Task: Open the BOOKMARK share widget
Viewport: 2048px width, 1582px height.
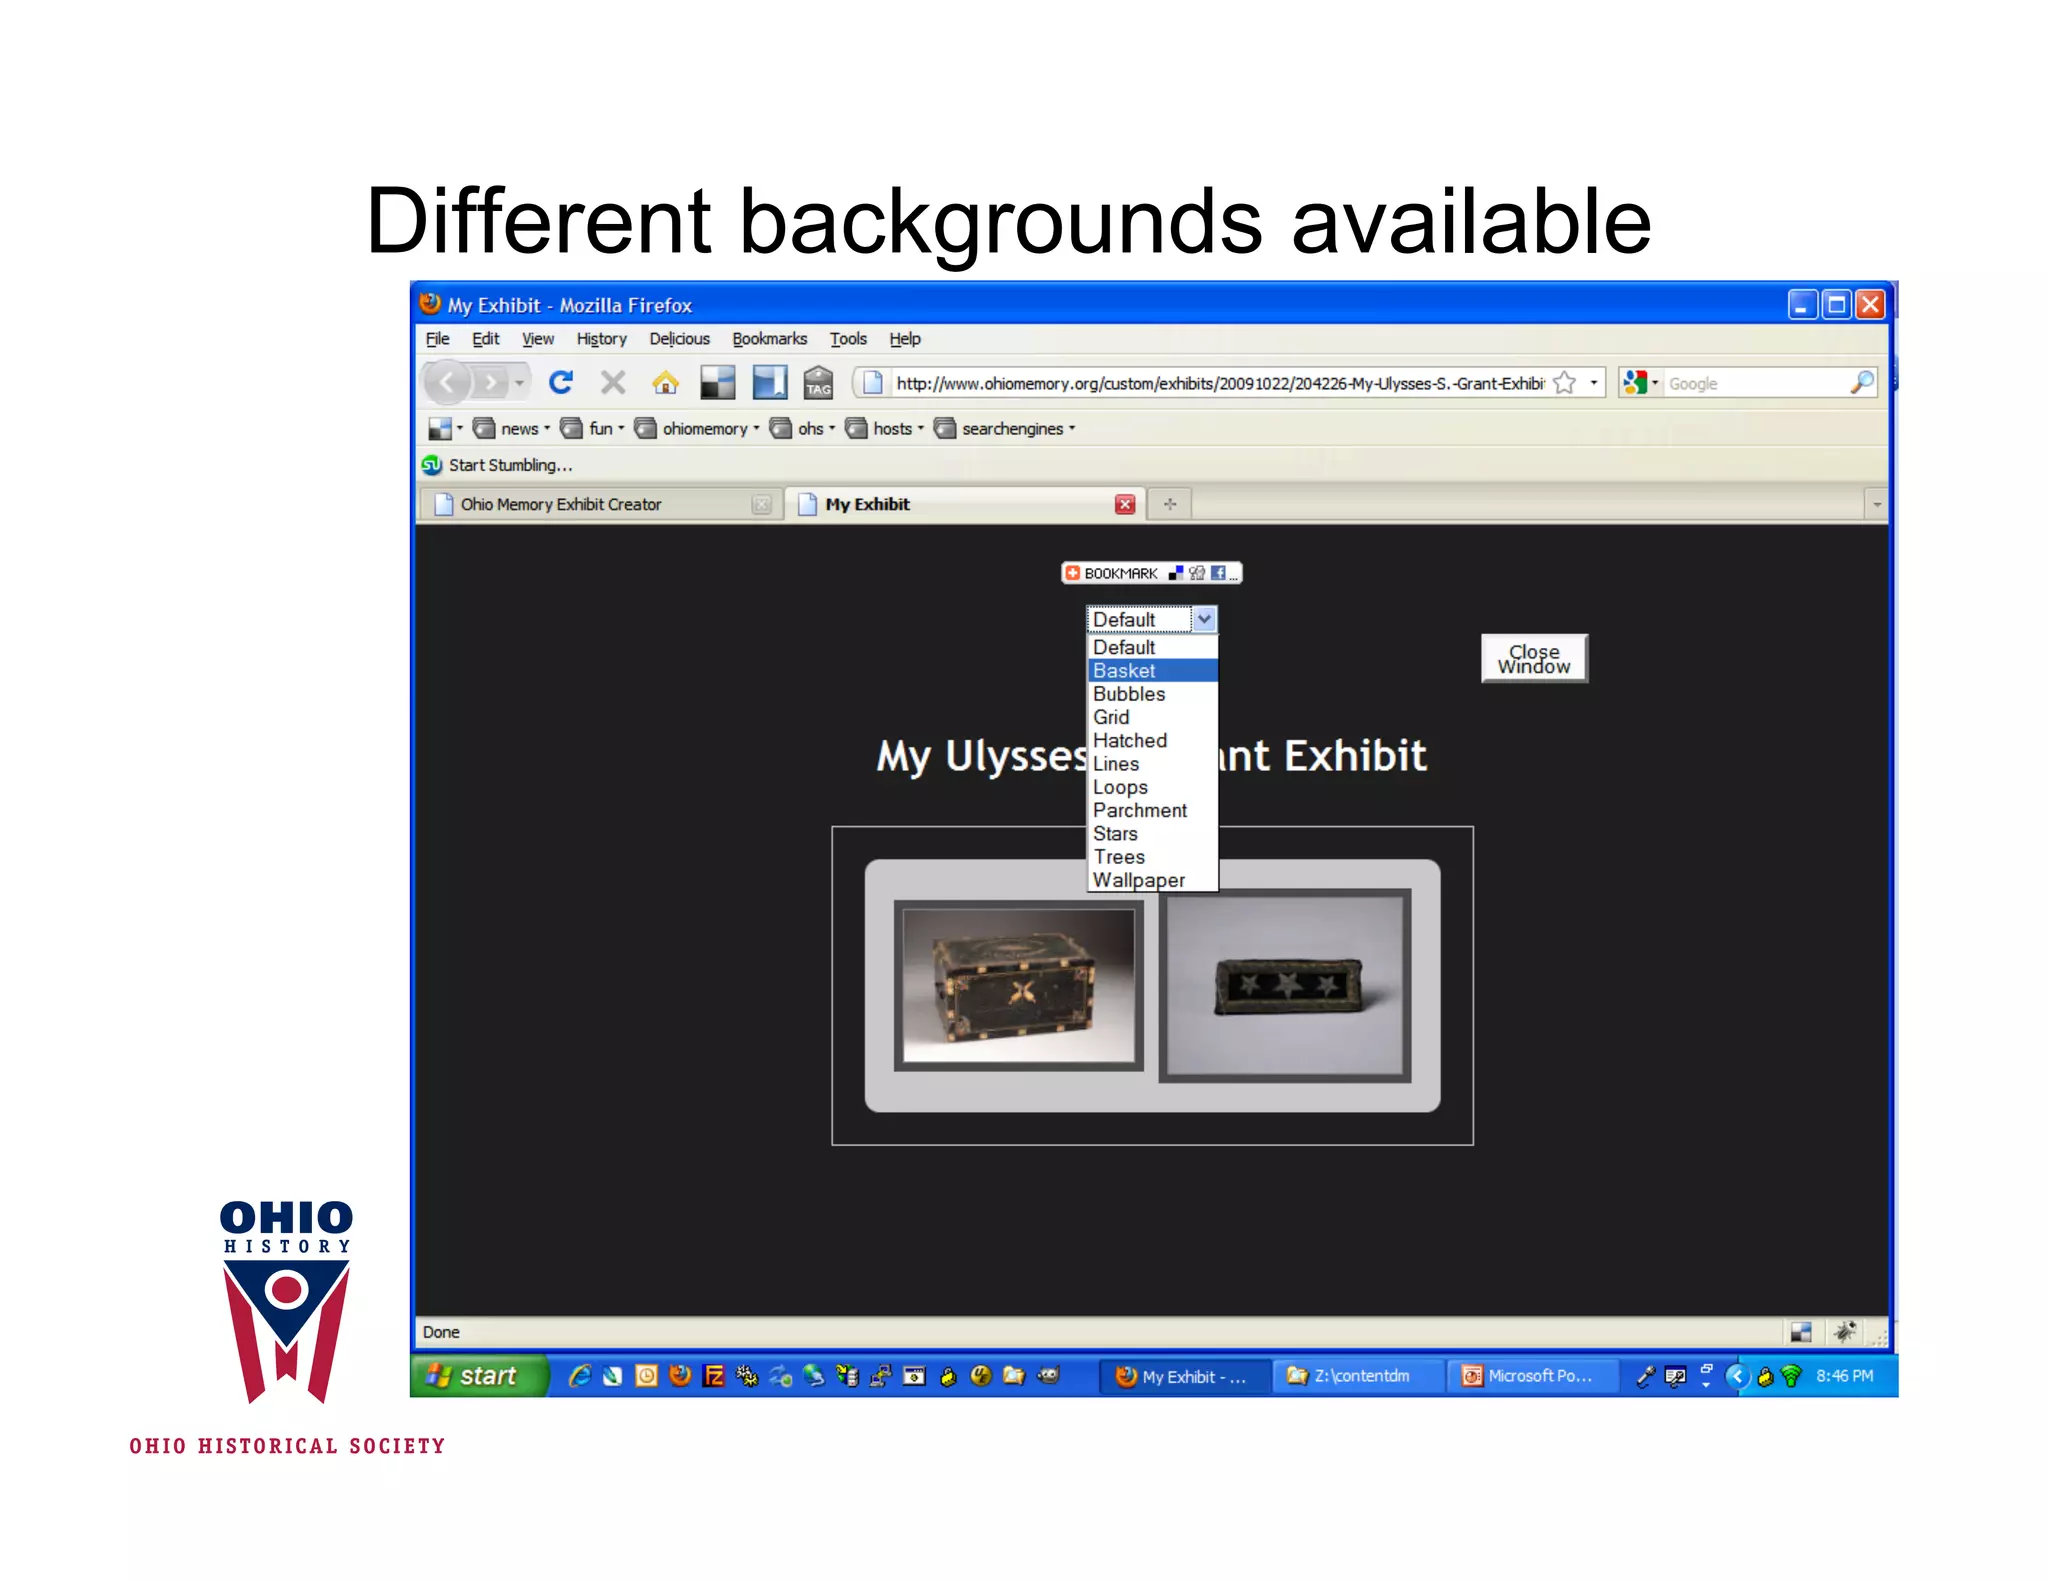Action: point(1151,573)
